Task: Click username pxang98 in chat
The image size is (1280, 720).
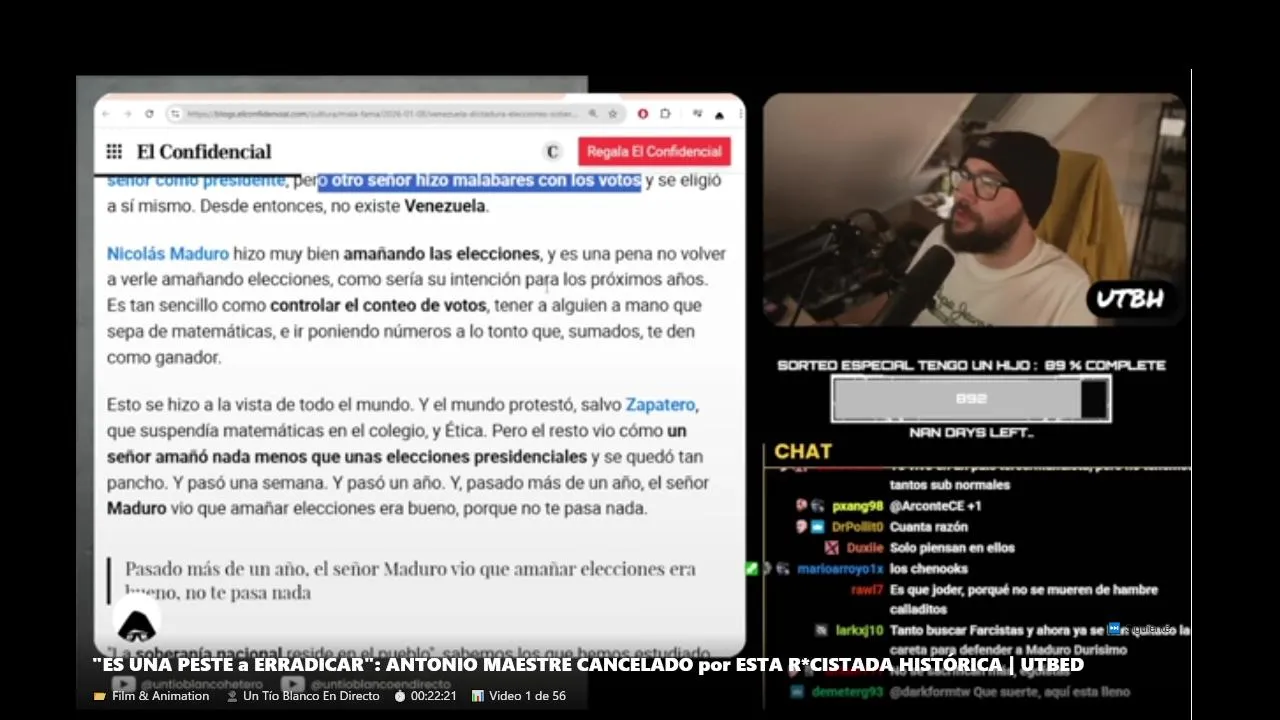Action: pyautogui.click(x=857, y=506)
